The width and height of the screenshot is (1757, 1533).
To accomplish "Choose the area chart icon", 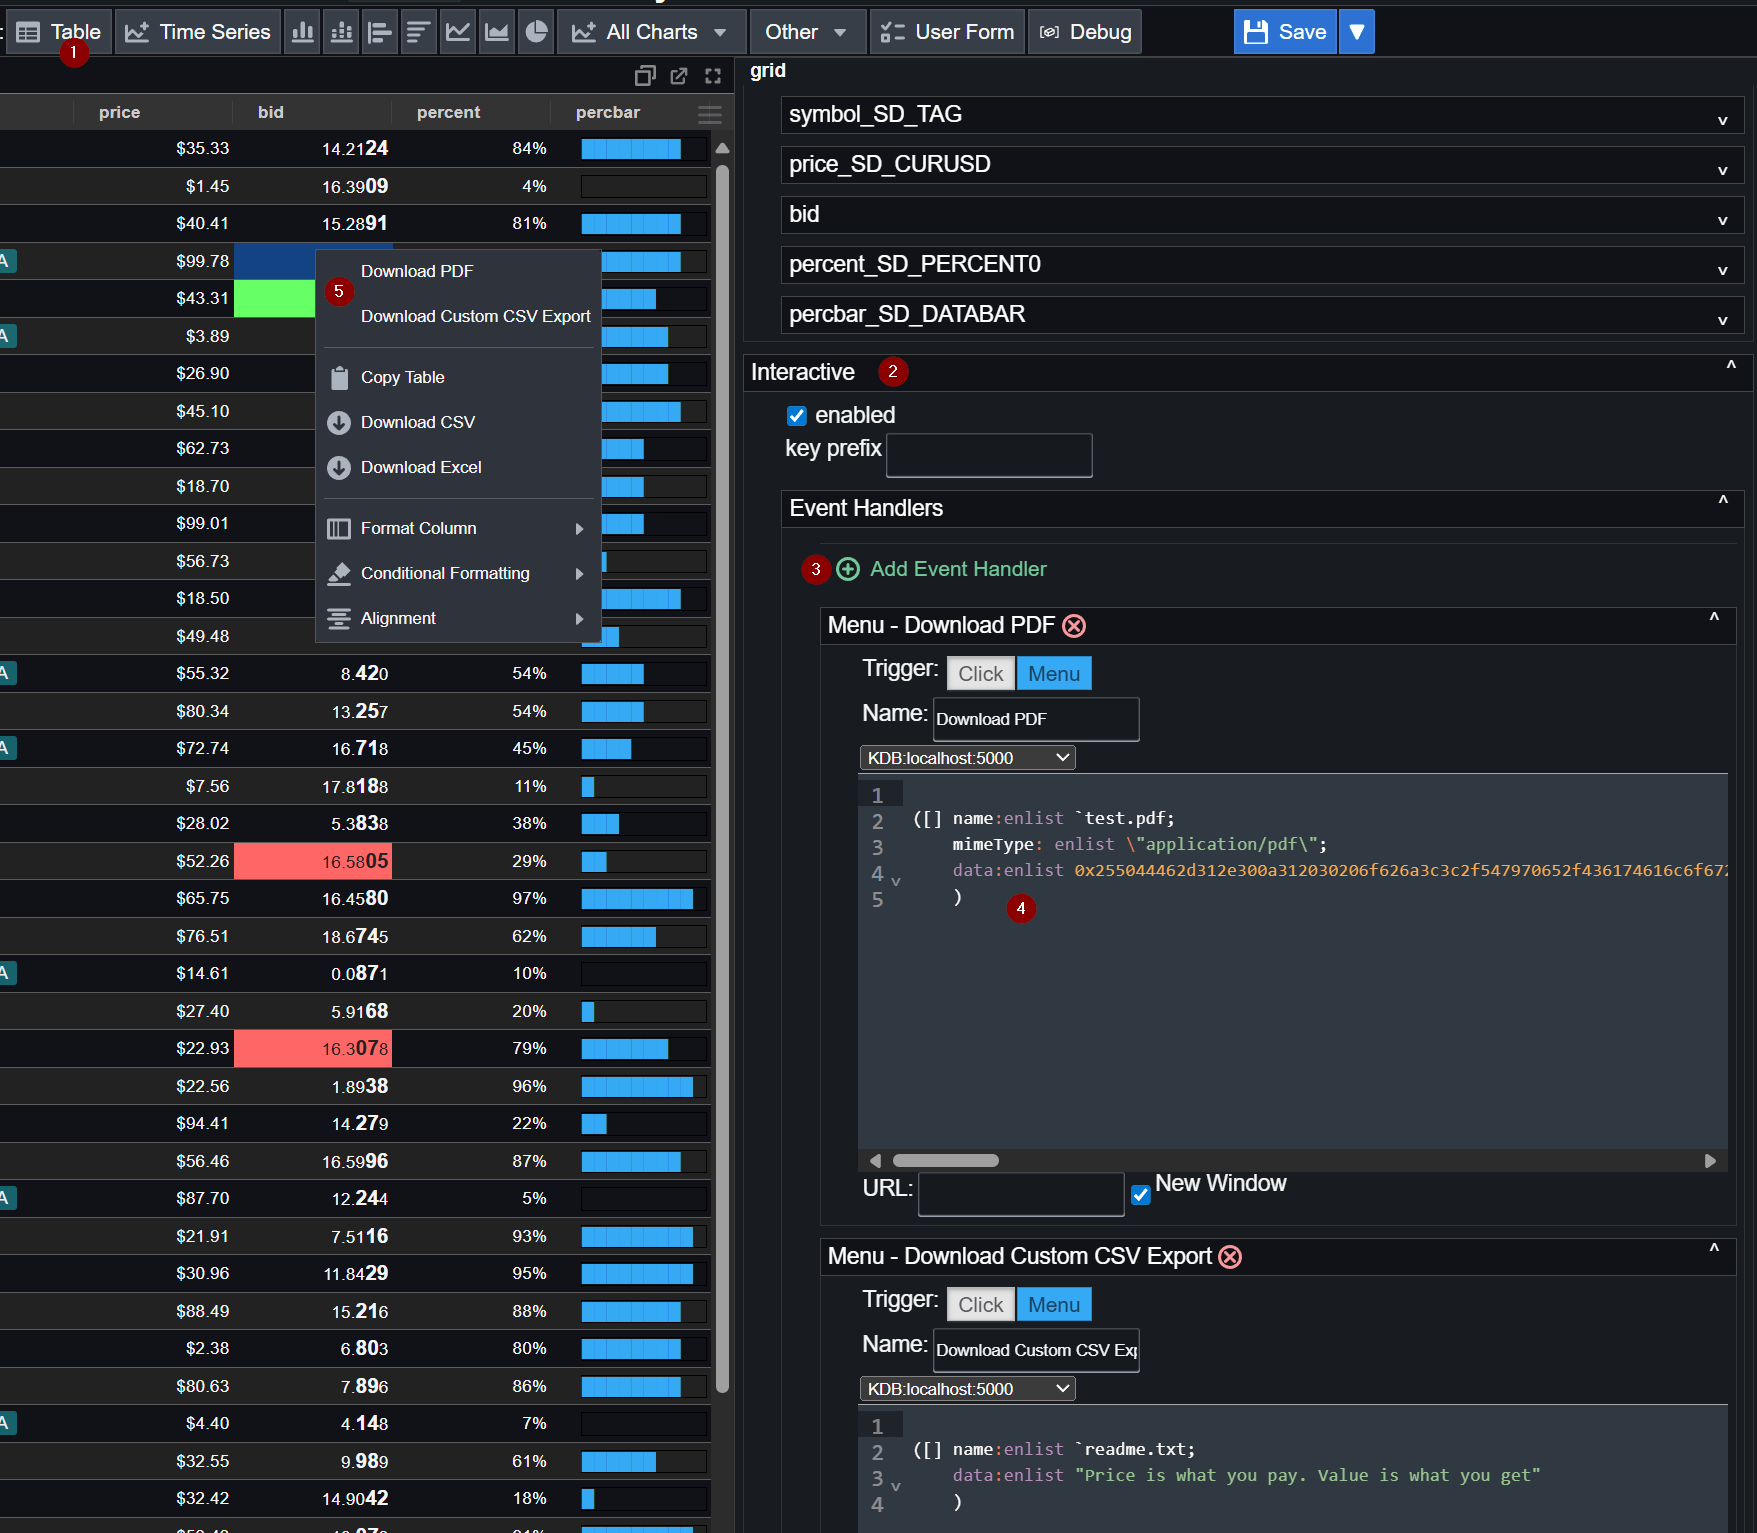I will click(x=497, y=32).
